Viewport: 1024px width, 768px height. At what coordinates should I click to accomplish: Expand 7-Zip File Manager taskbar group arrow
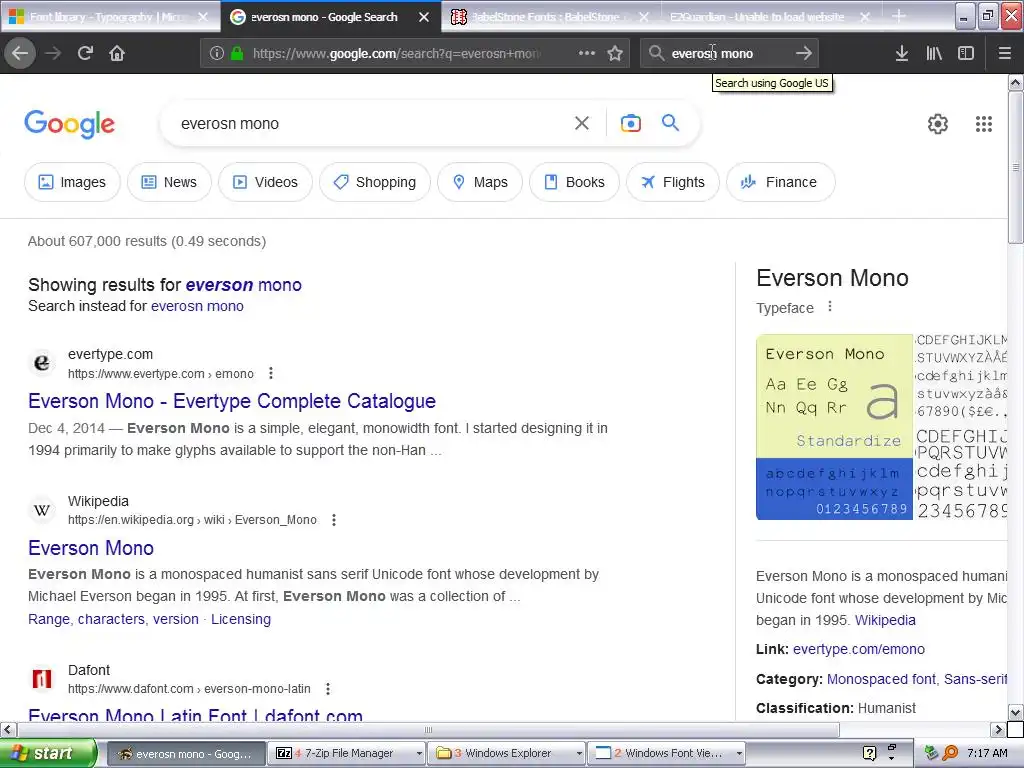point(419,754)
